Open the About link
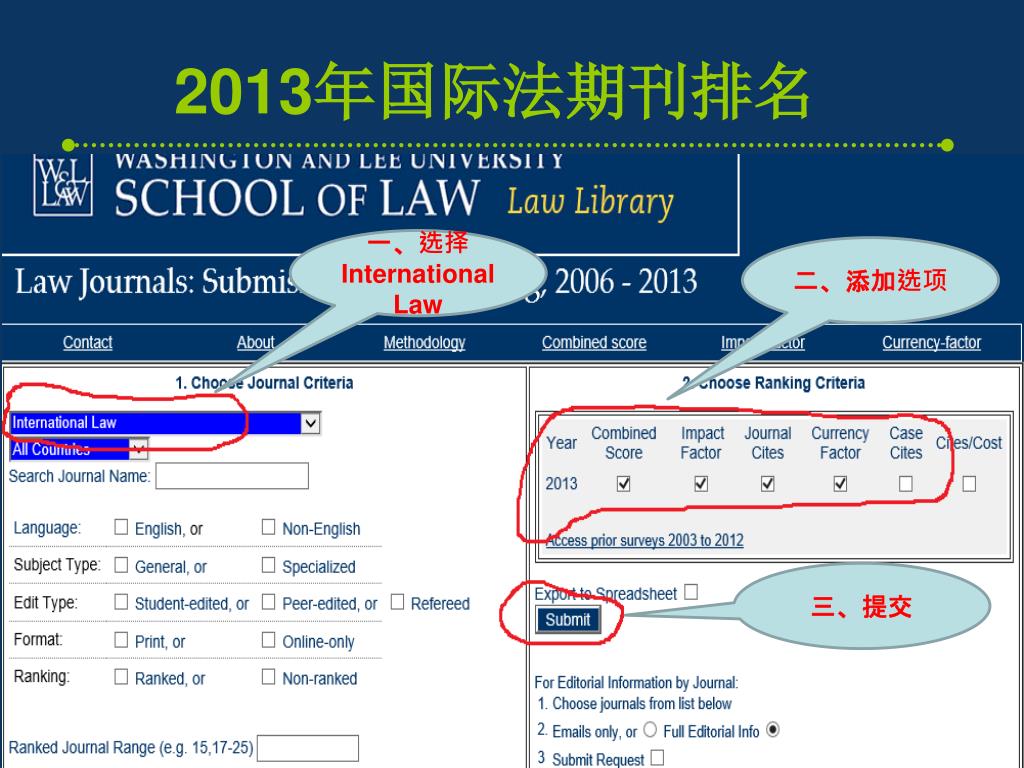 255,342
